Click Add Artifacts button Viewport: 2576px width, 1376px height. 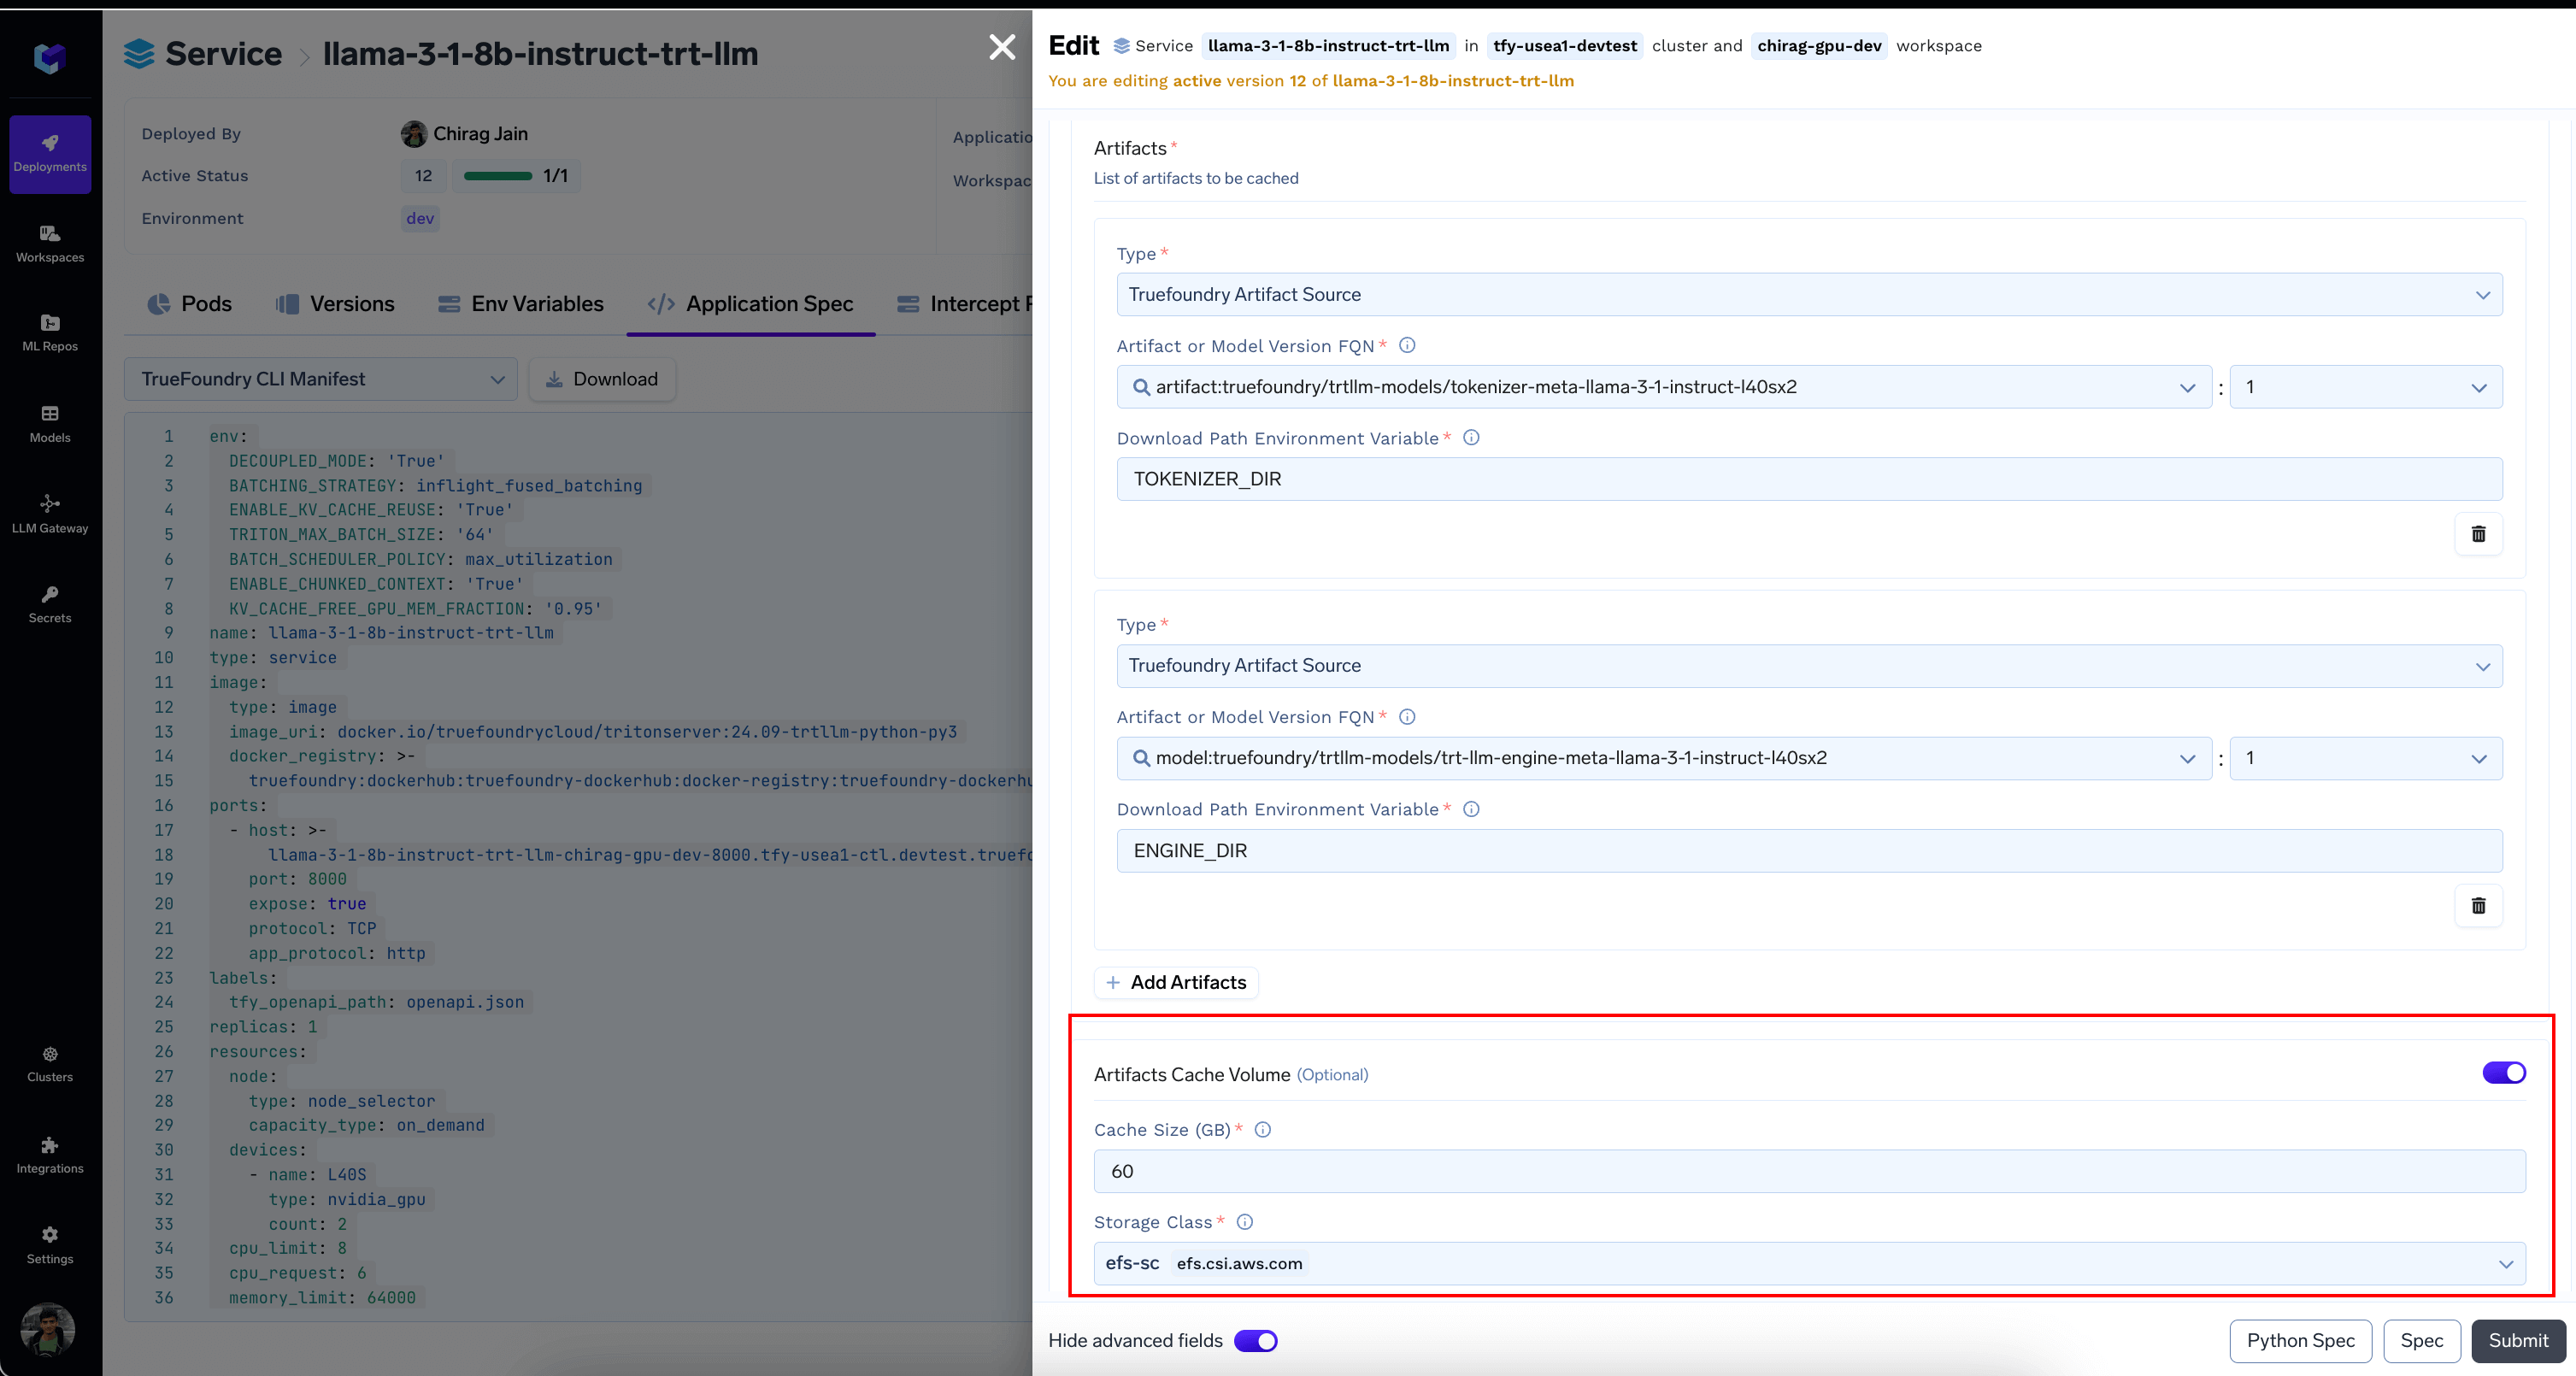[1176, 983]
